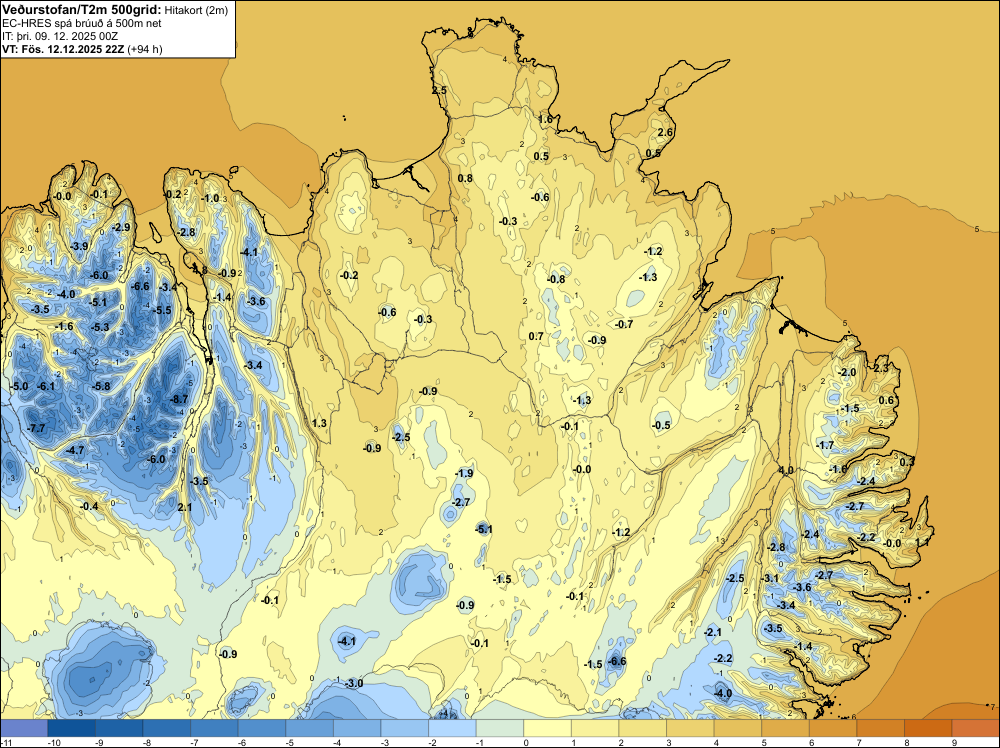Select the '9' label on the color scale
The image size is (1000, 748).
coord(954,742)
